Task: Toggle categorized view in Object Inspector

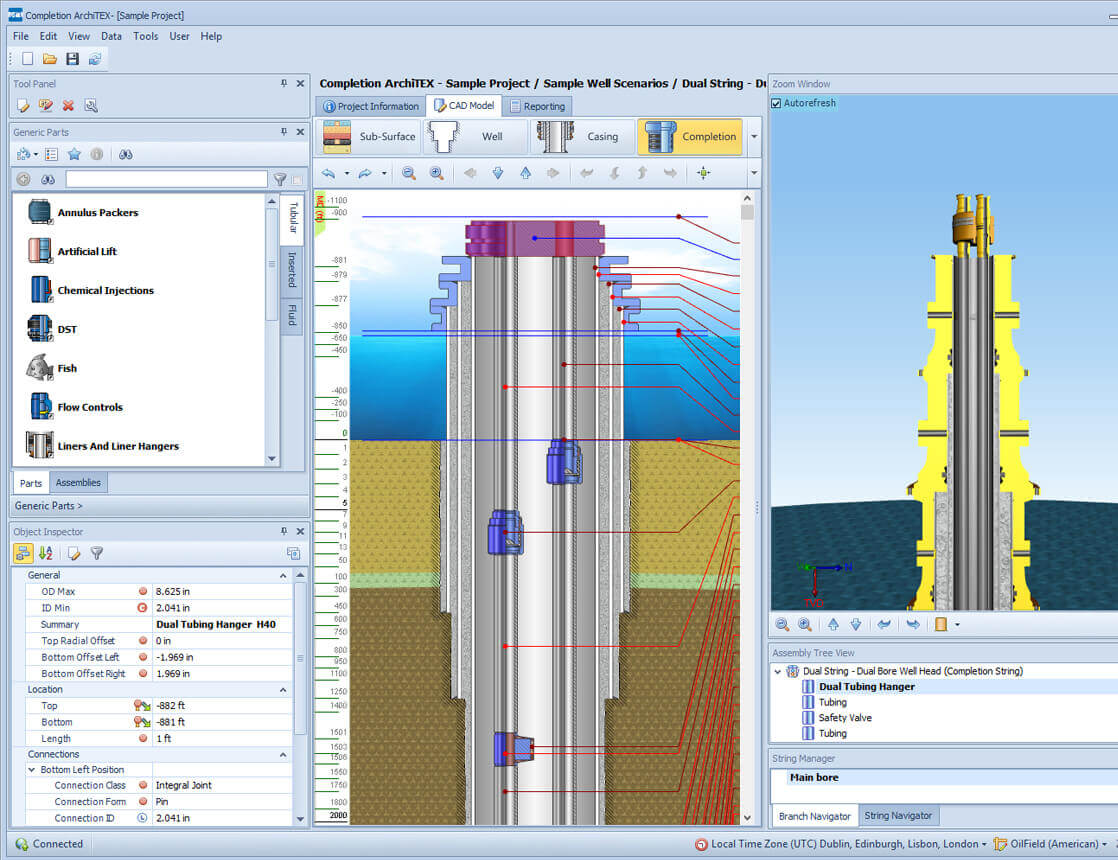Action: (23, 553)
